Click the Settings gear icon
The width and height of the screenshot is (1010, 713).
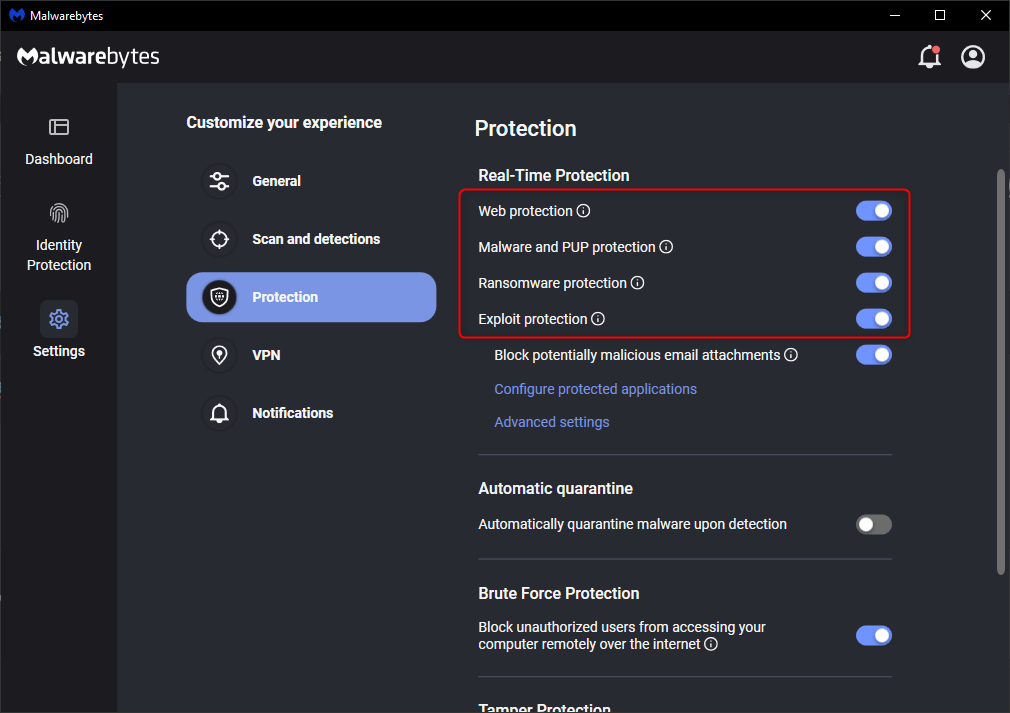[59, 319]
